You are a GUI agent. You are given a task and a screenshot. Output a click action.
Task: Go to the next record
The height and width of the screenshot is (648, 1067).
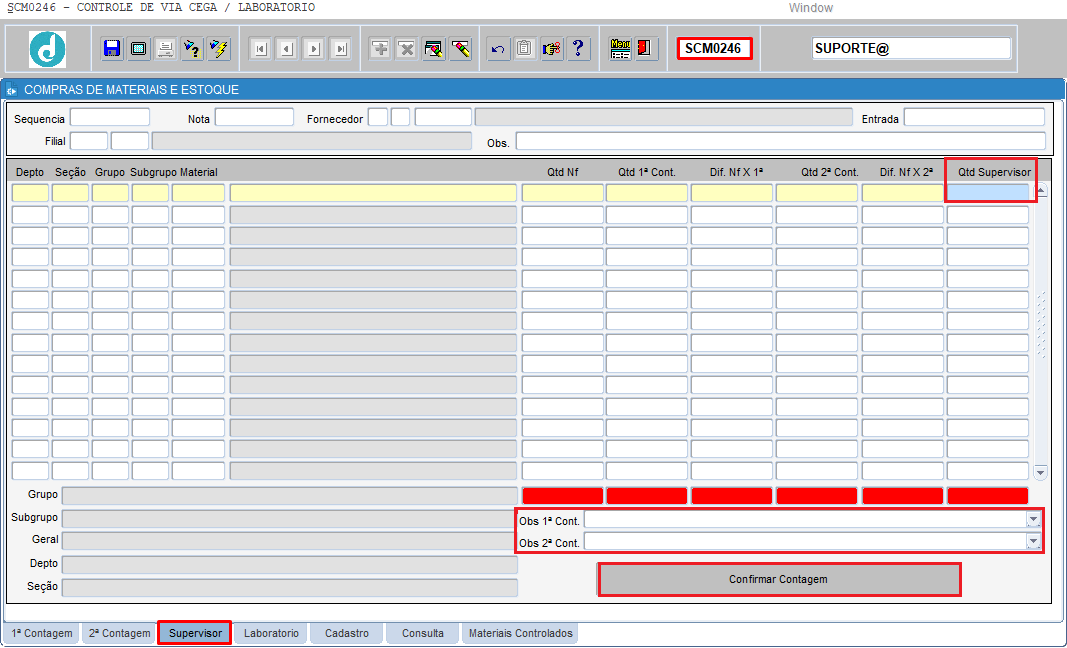click(313, 49)
